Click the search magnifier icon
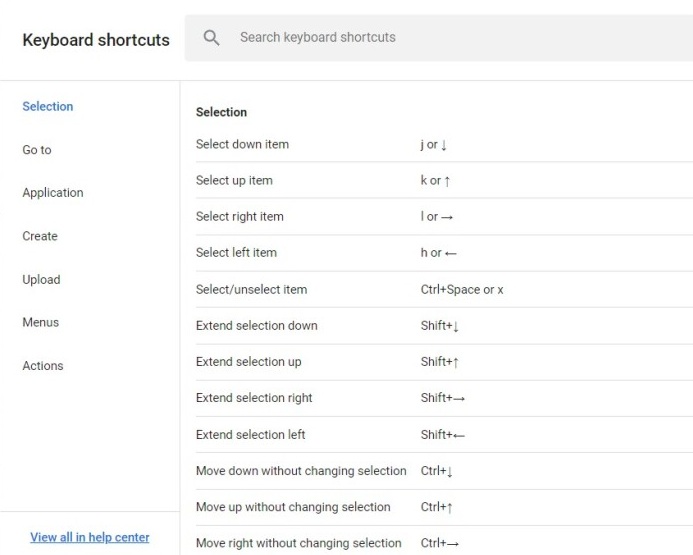Viewport: 693px width, 555px height. pos(211,38)
